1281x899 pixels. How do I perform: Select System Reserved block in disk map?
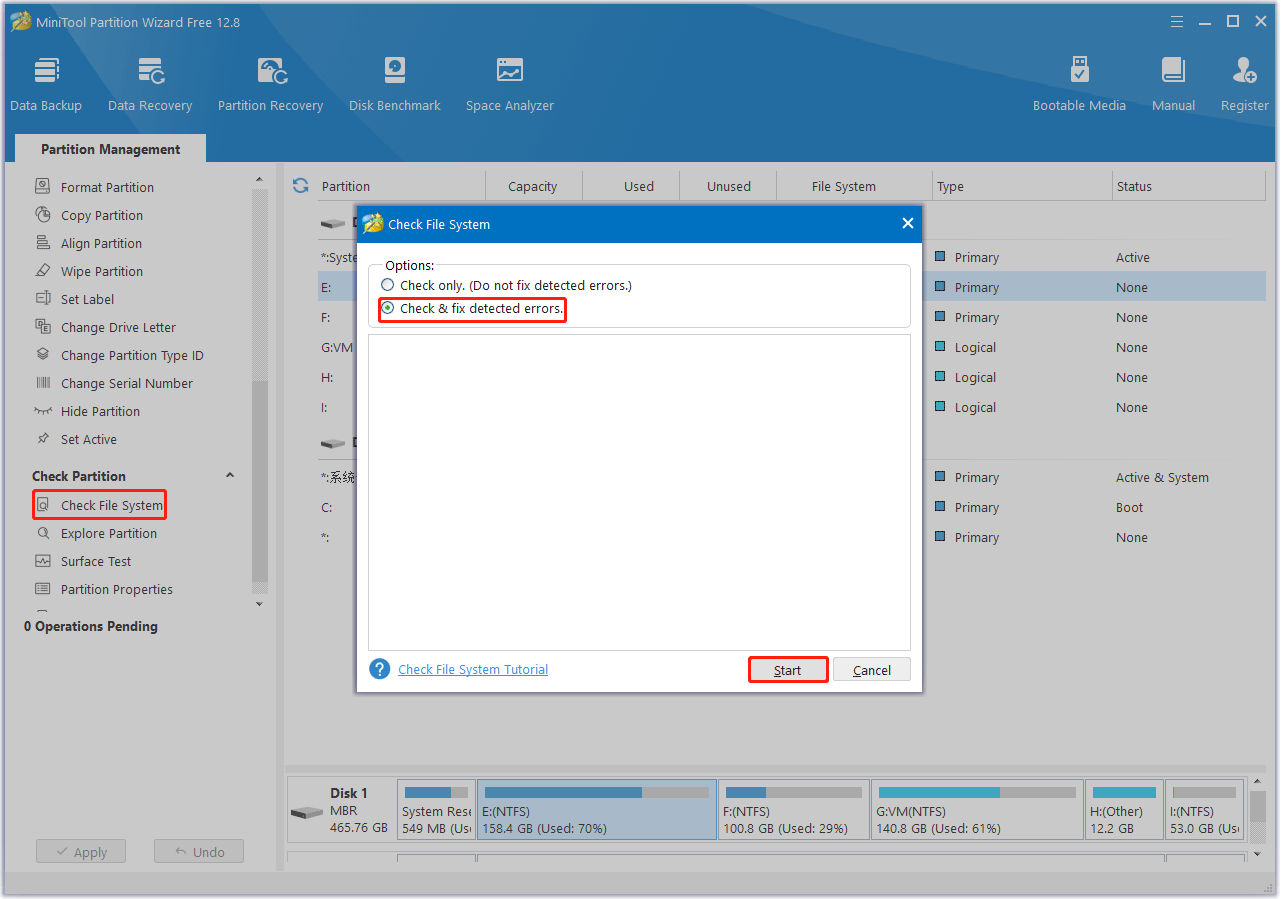pos(436,809)
